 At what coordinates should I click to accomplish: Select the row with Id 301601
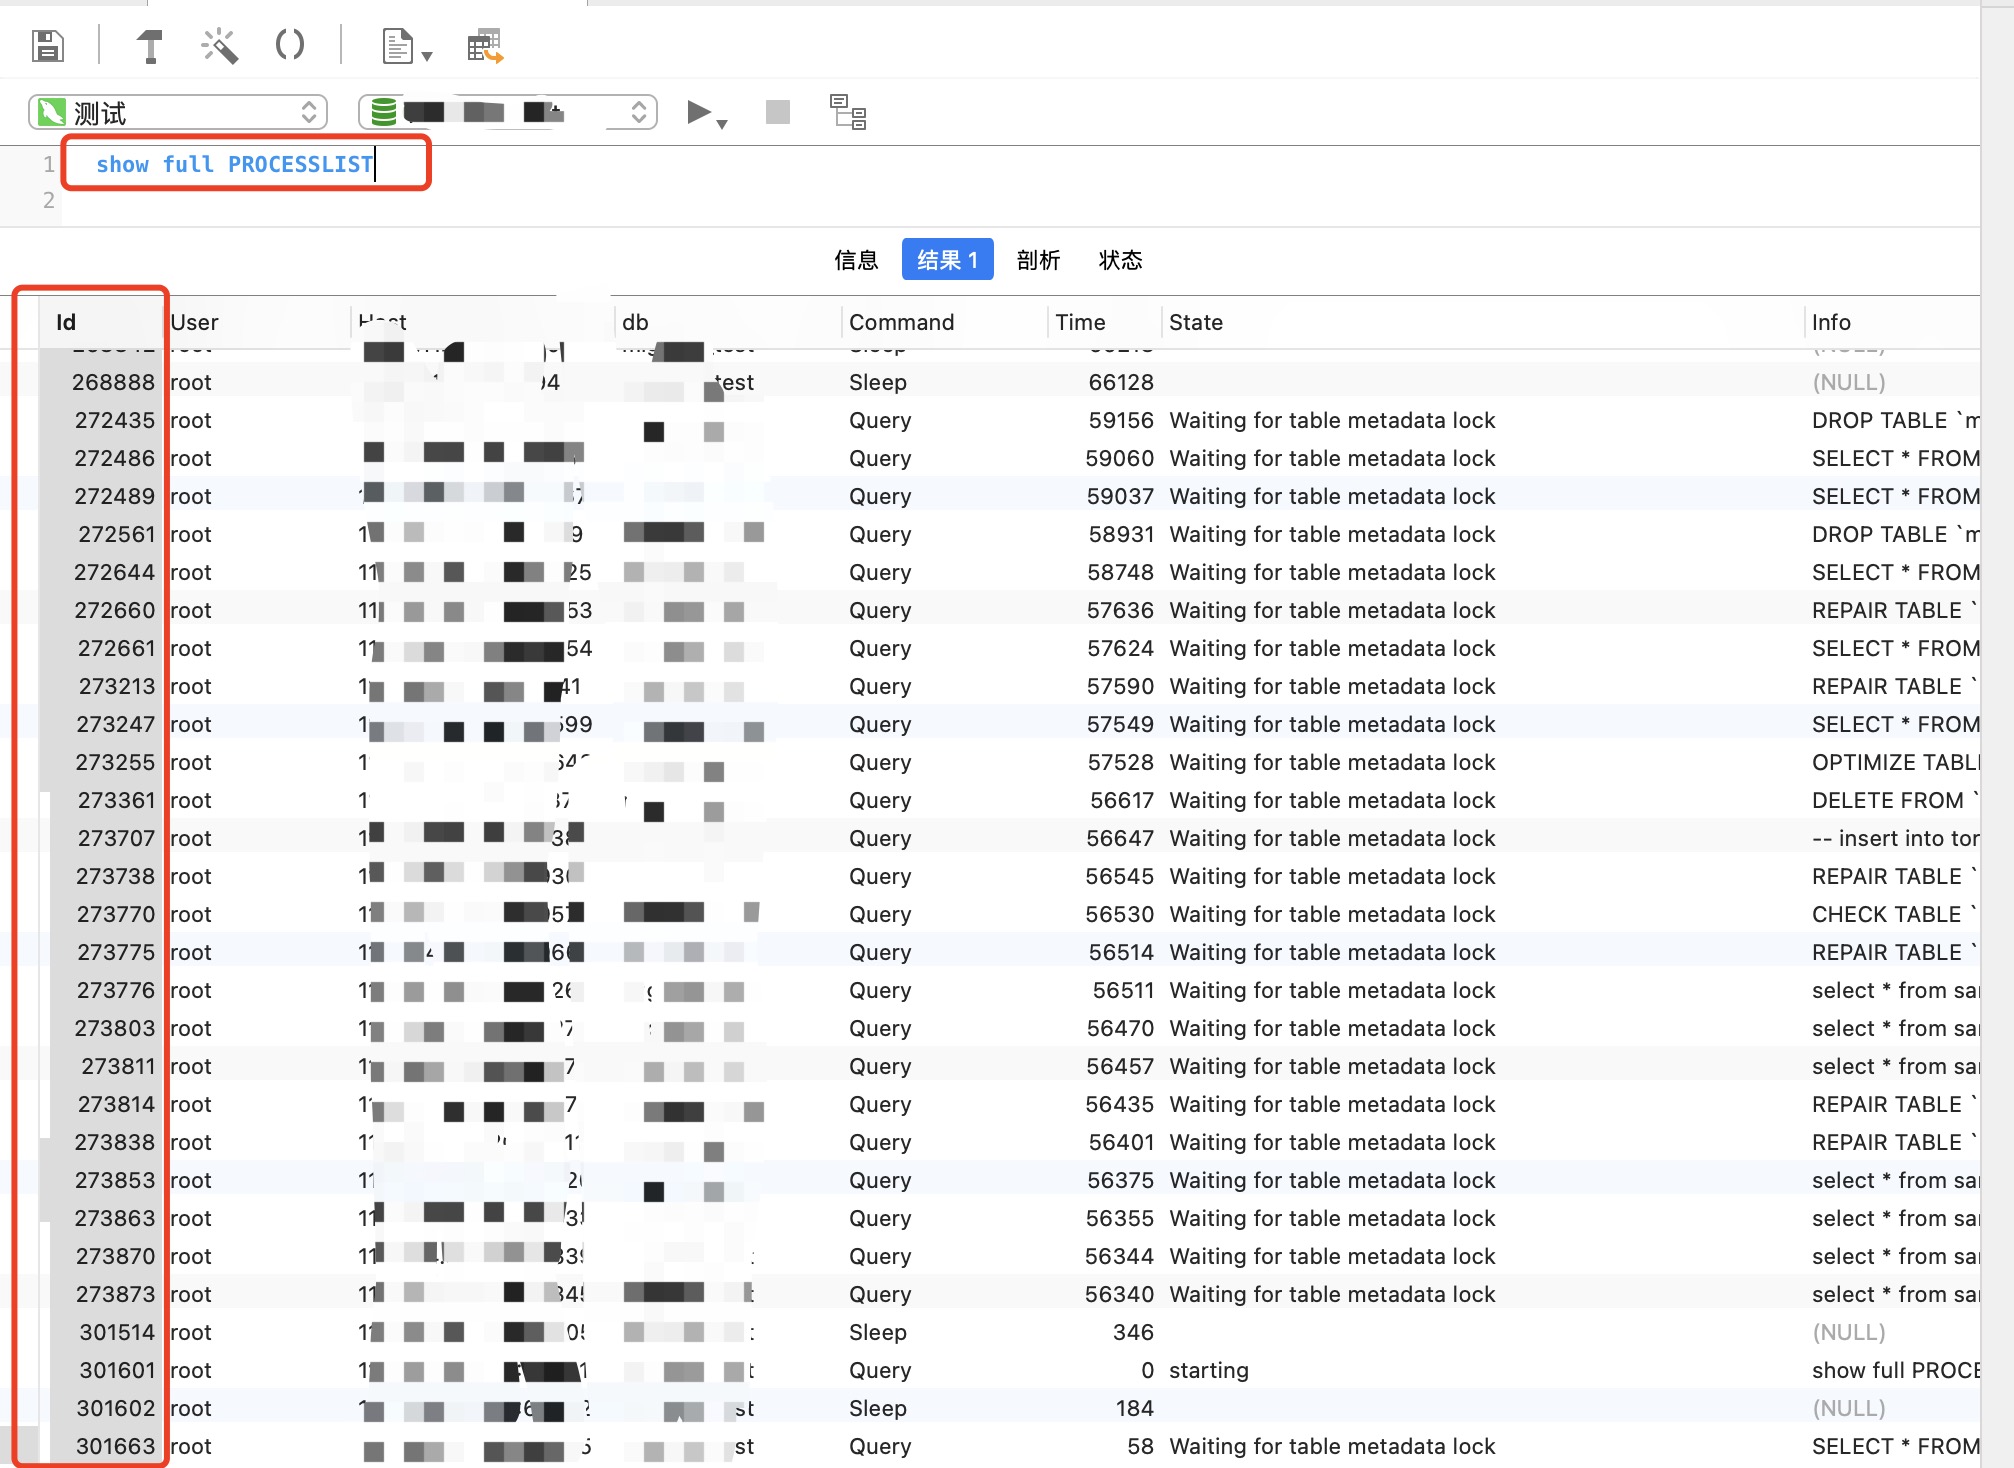click(x=117, y=1370)
